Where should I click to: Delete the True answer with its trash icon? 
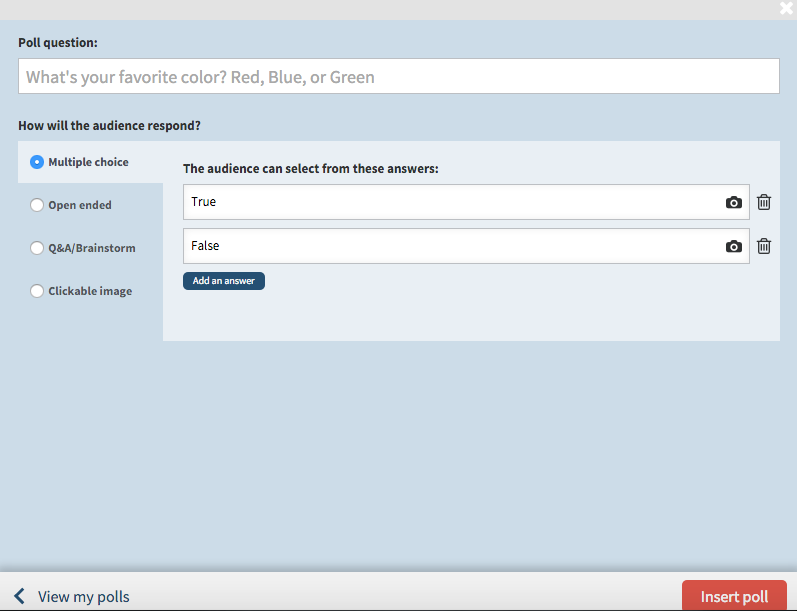point(764,202)
